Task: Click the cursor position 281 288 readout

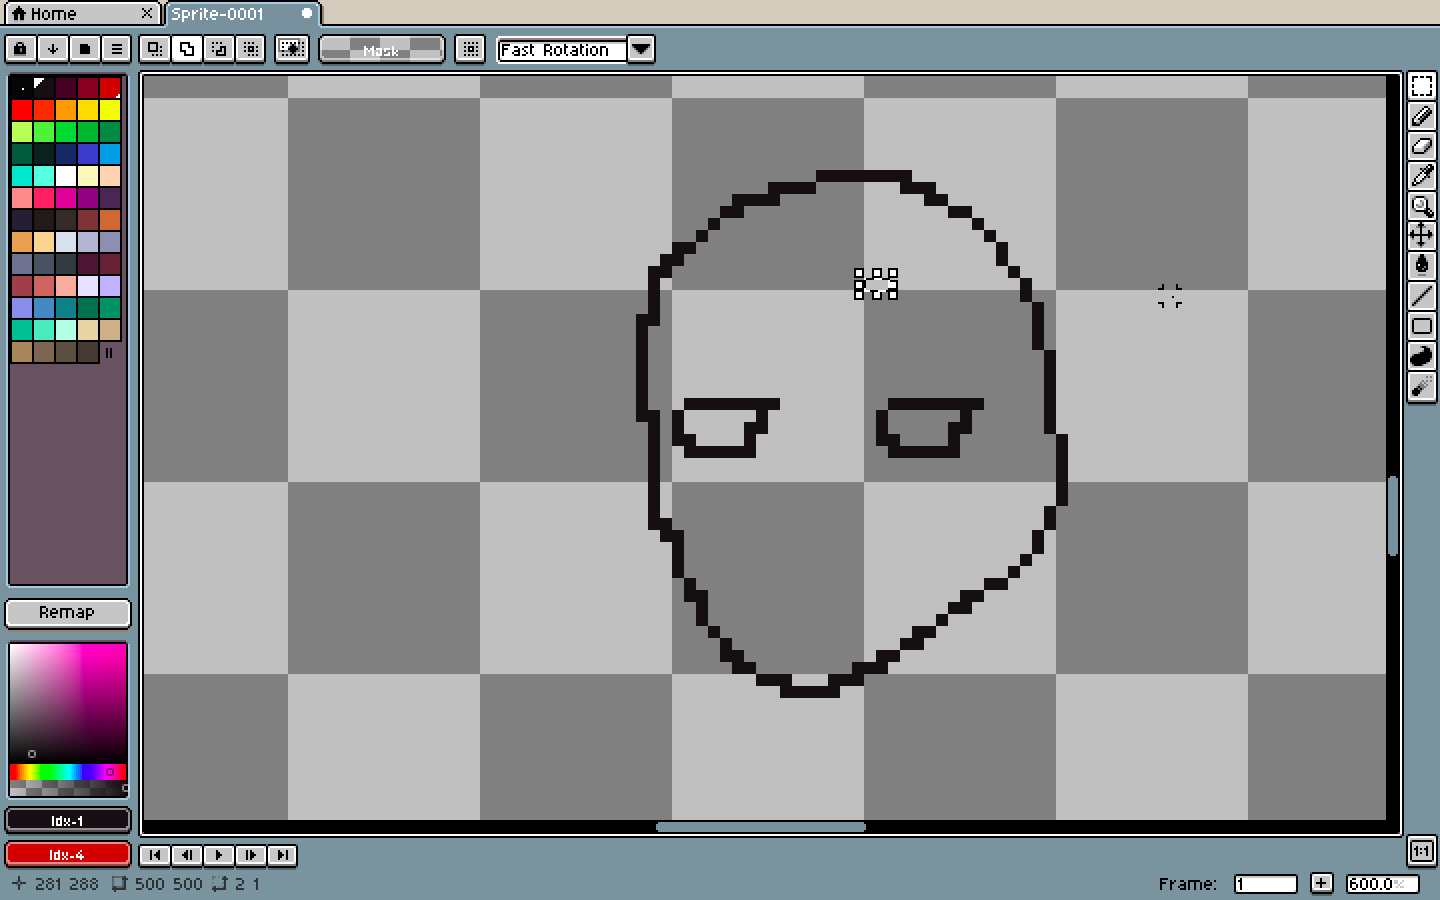Action: point(56,884)
